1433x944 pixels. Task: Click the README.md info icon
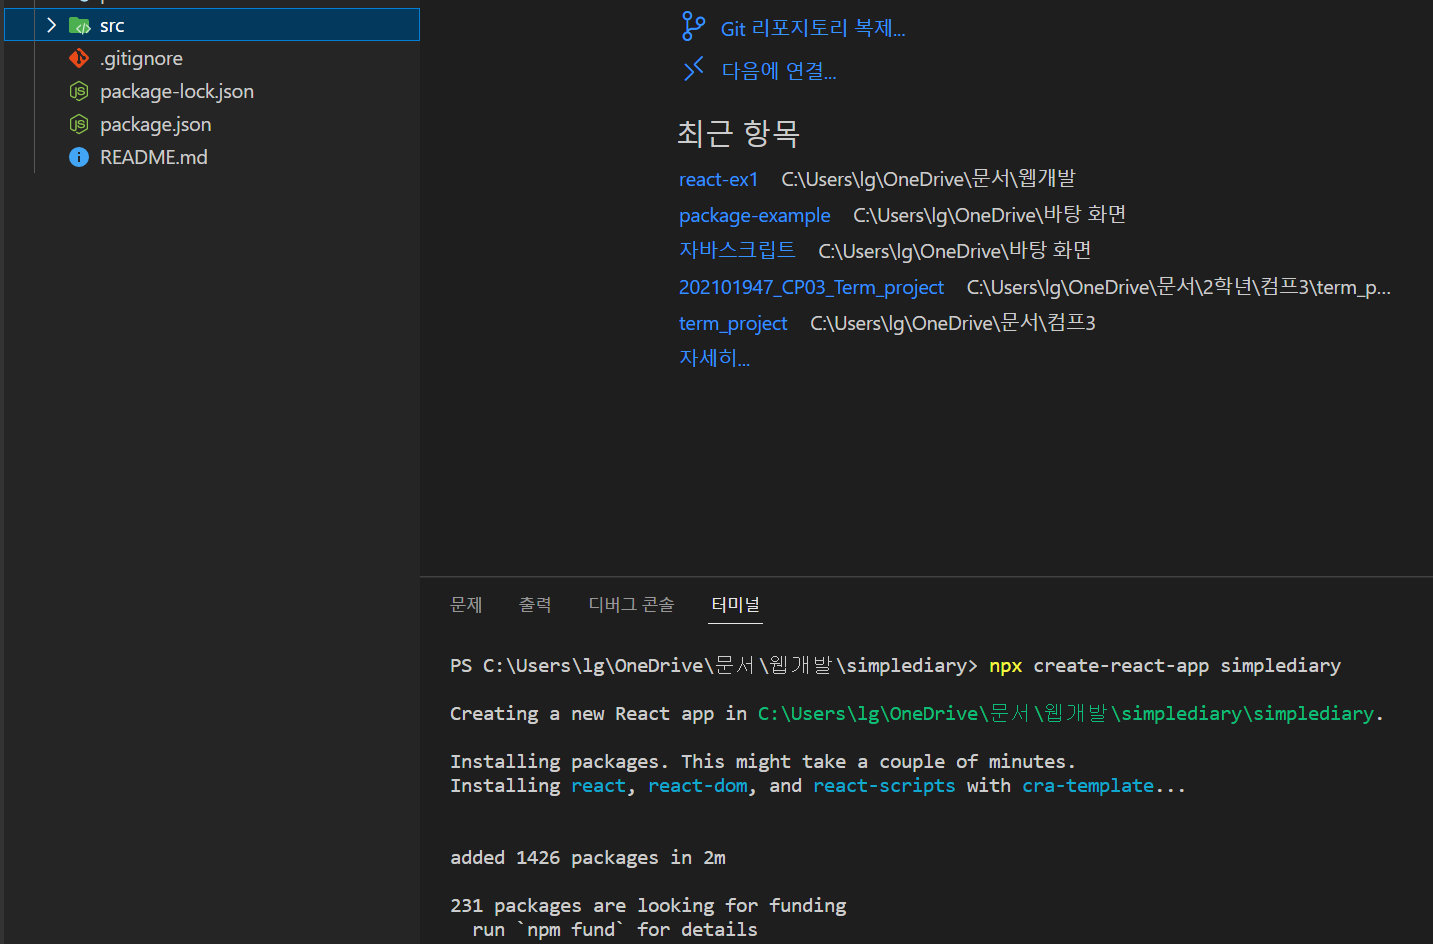[79, 157]
